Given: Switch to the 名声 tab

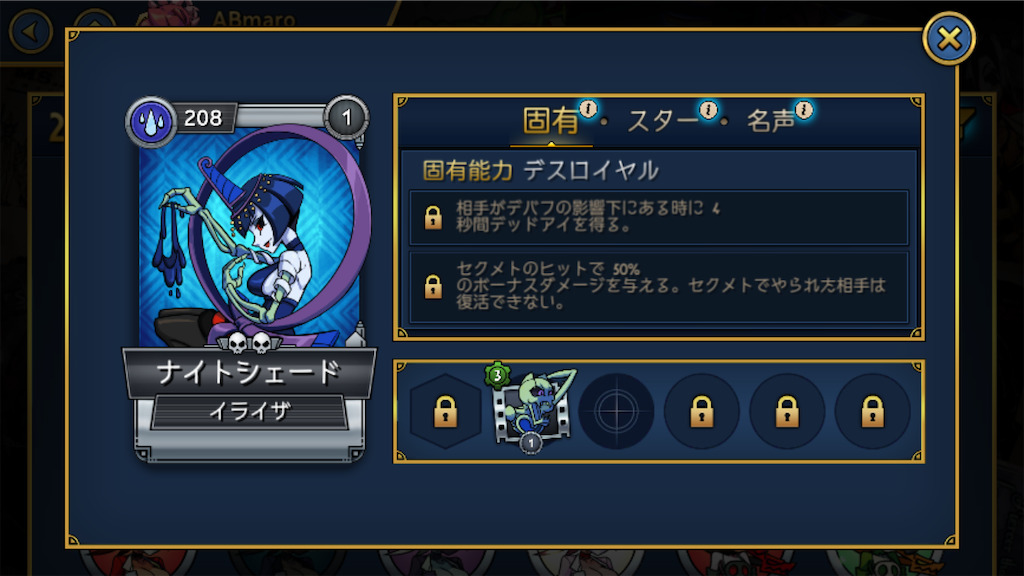Looking at the screenshot, I should tap(771, 121).
